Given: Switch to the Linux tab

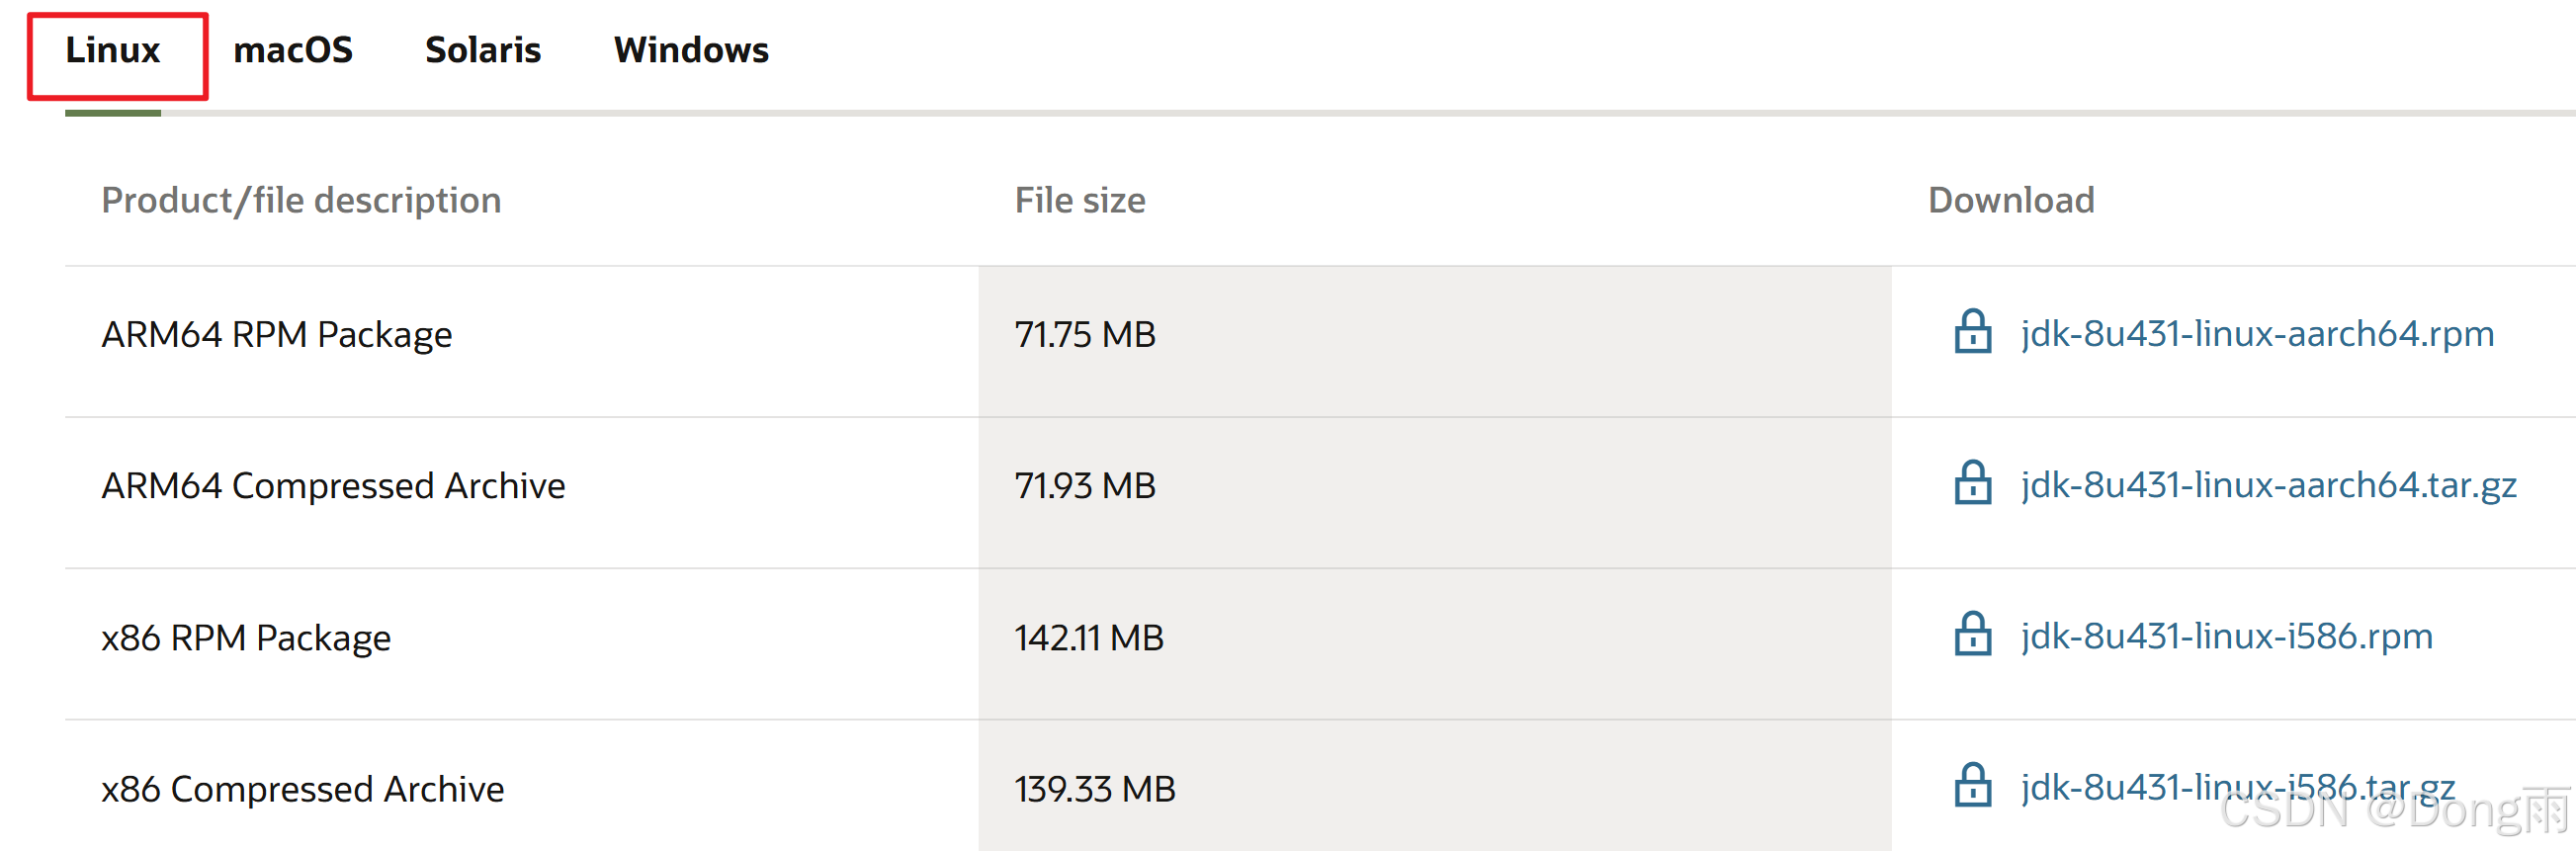Looking at the screenshot, I should (113, 50).
